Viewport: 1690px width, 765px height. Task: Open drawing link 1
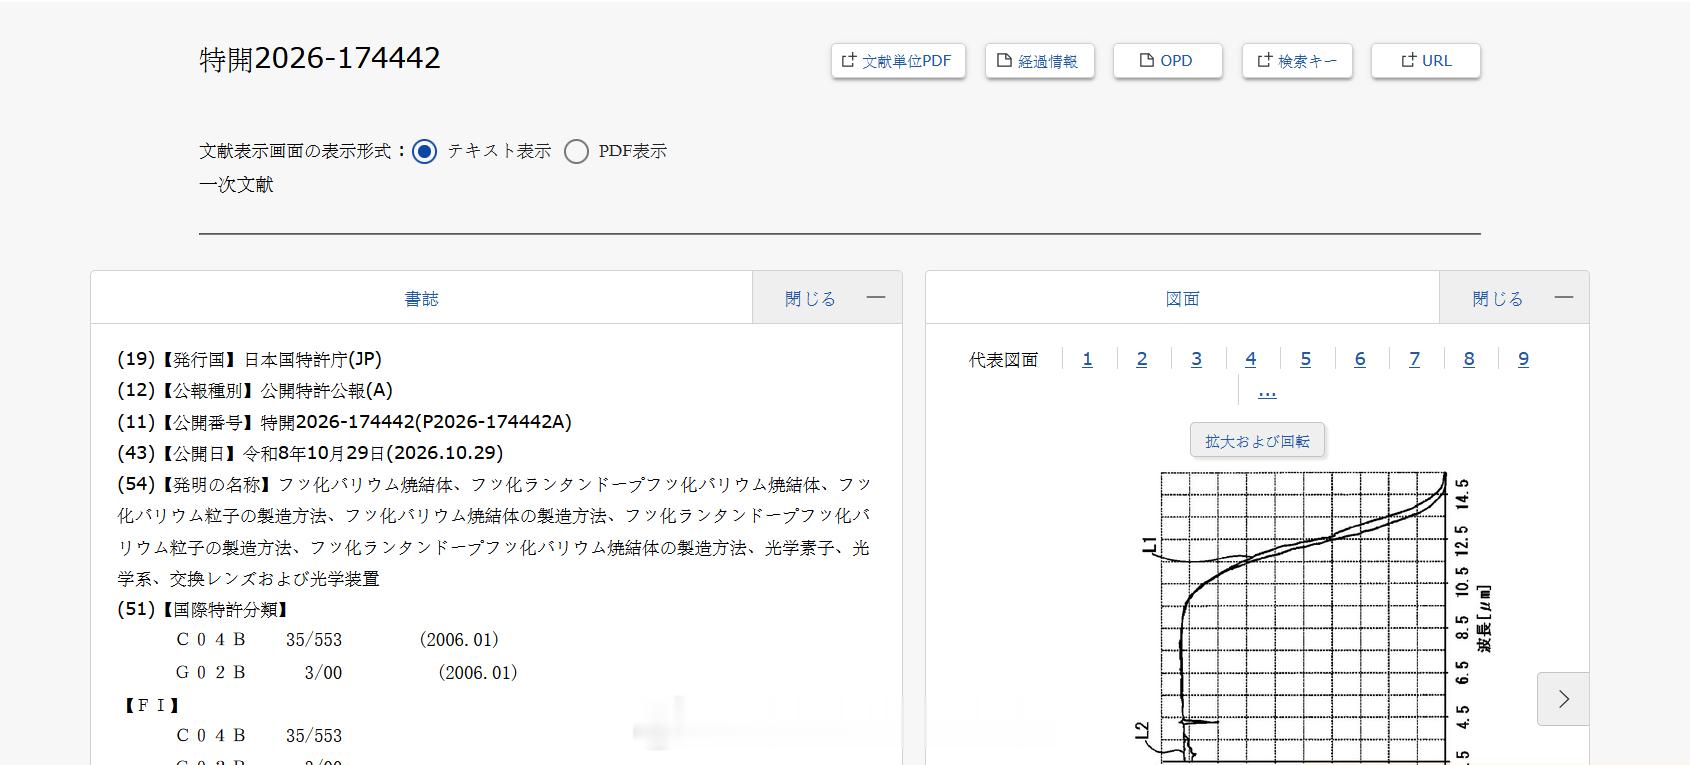click(1088, 359)
